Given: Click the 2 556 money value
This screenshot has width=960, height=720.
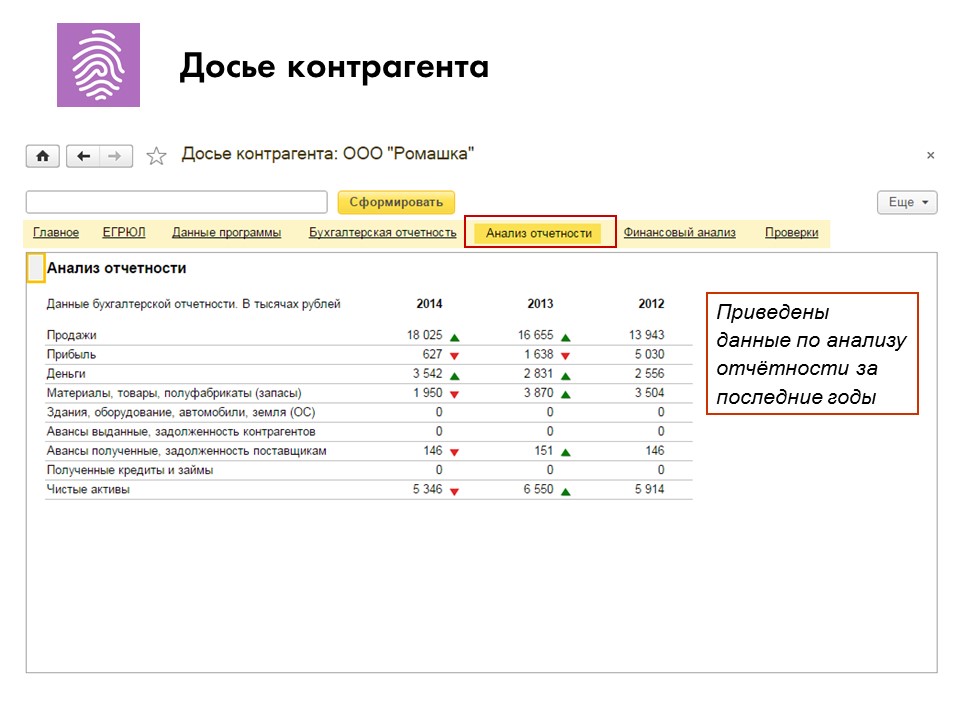Looking at the screenshot, I should (x=650, y=373).
